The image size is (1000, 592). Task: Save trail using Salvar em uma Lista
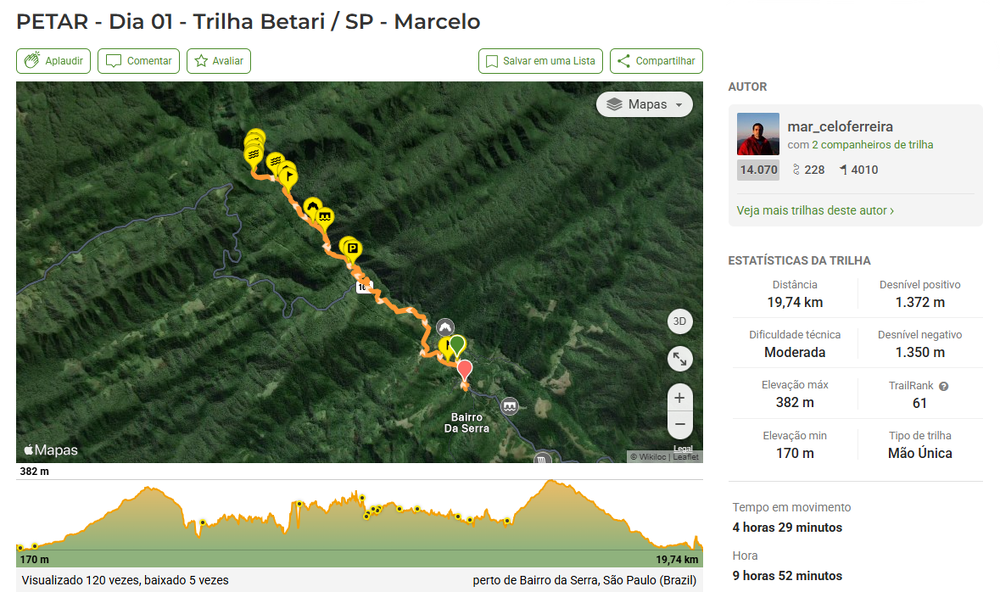[539, 61]
